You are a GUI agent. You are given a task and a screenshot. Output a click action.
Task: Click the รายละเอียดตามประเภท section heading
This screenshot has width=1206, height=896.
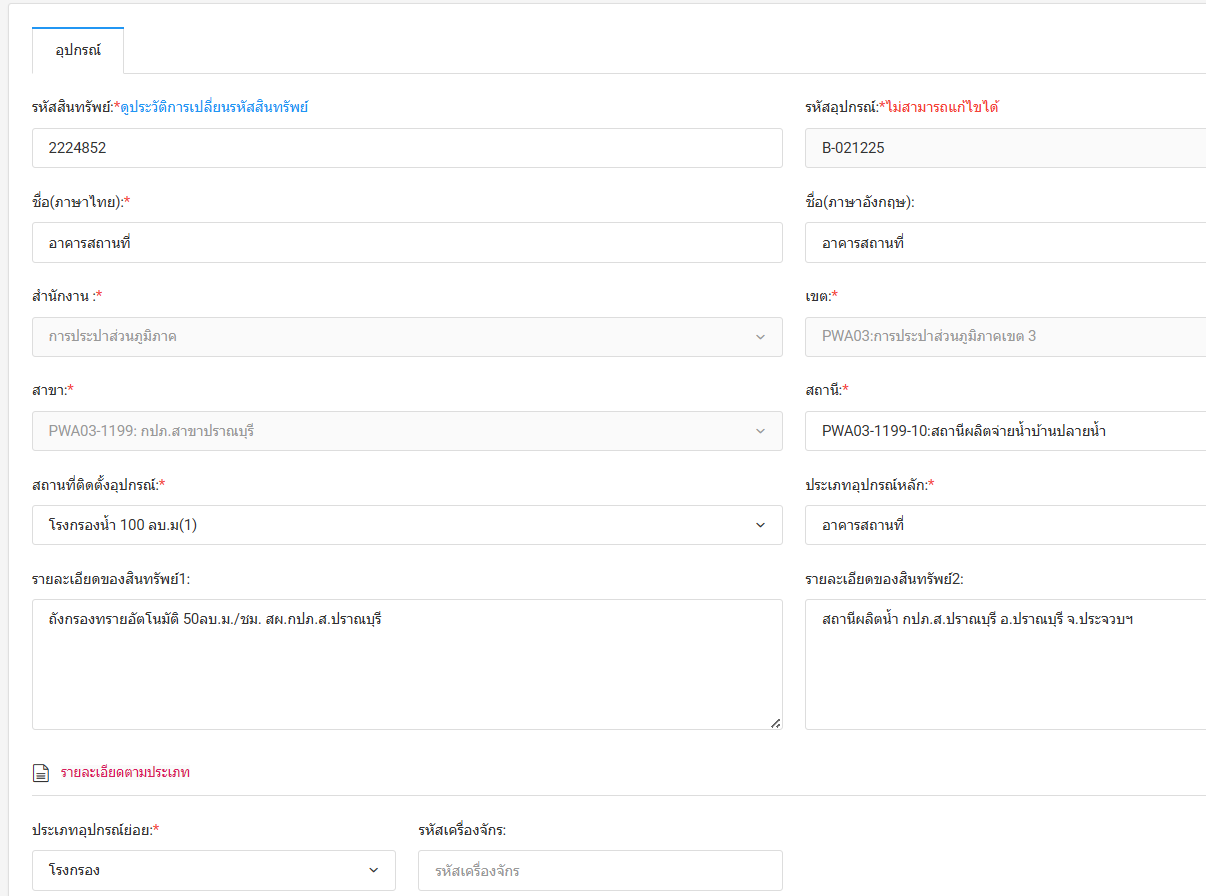(x=125, y=772)
